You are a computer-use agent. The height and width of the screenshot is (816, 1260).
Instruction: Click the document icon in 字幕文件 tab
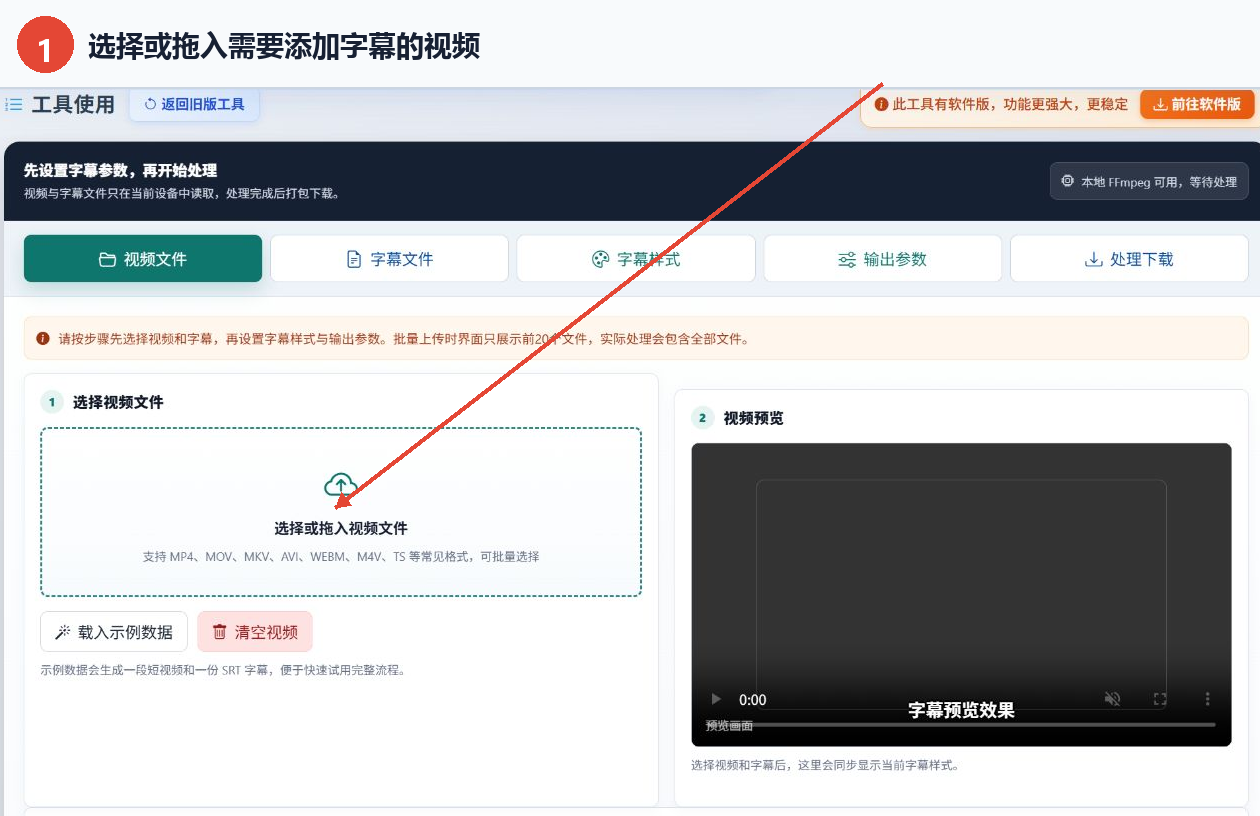354,259
